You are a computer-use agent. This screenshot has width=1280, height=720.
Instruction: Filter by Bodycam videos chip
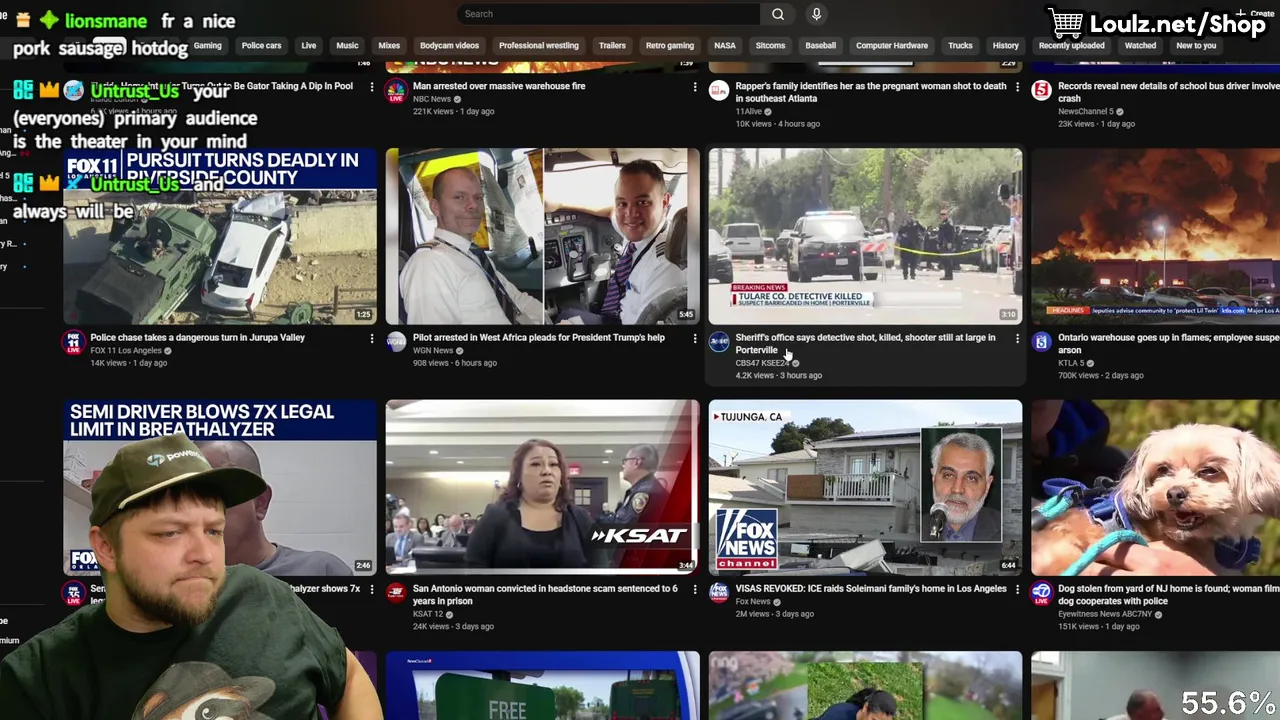[449, 45]
